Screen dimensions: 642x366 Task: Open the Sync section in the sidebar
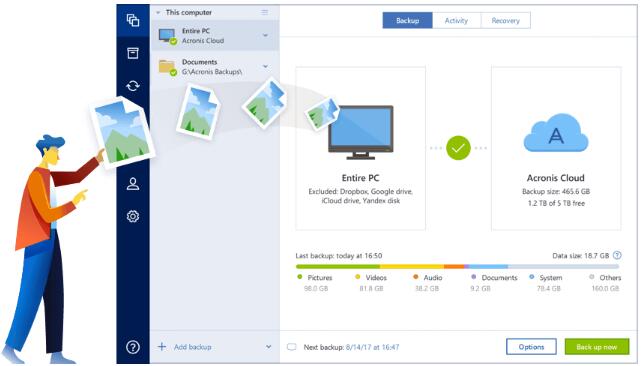click(133, 86)
